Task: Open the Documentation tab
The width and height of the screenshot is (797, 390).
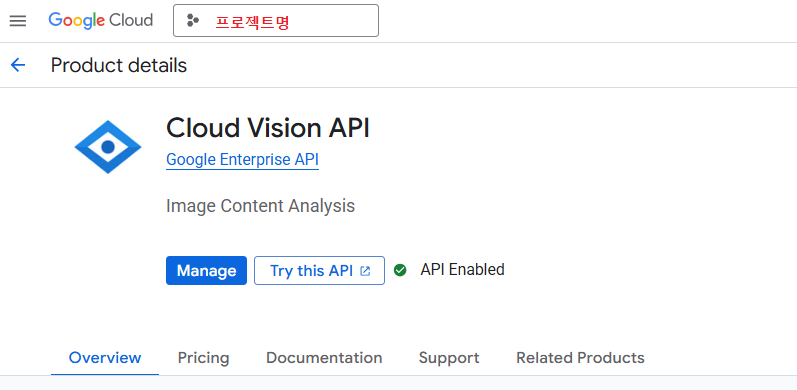Action: tap(324, 358)
